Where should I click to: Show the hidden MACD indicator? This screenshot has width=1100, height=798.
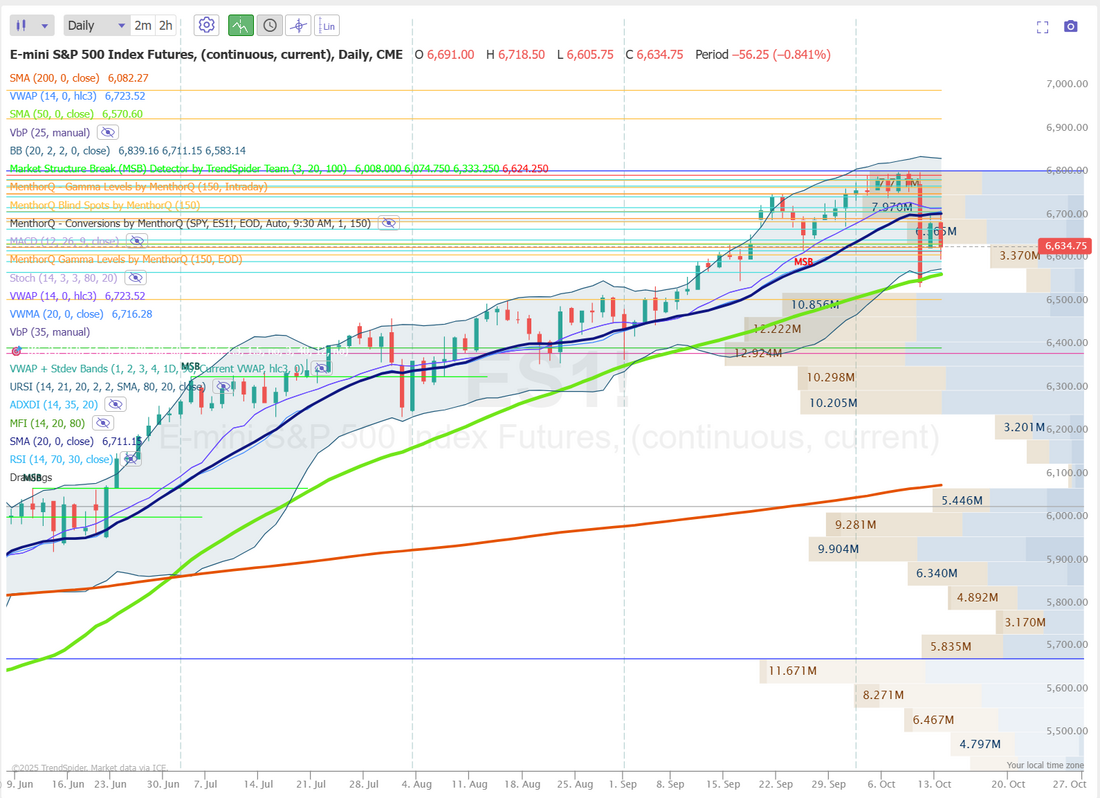click(136, 241)
